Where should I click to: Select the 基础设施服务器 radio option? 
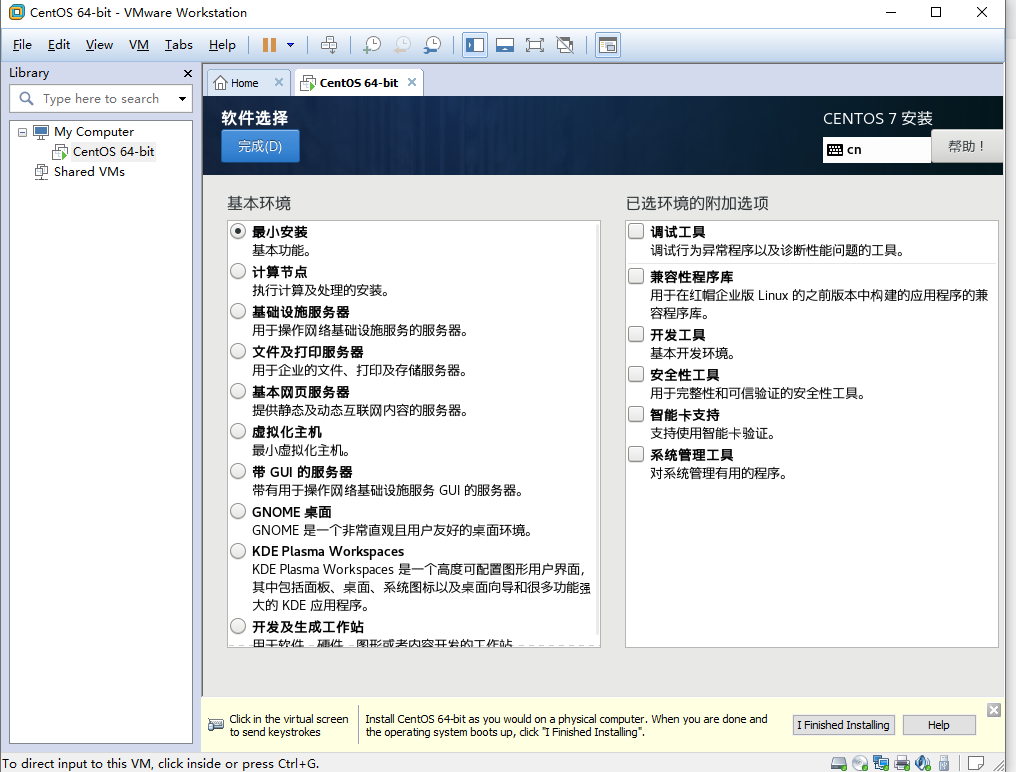(238, 311)
